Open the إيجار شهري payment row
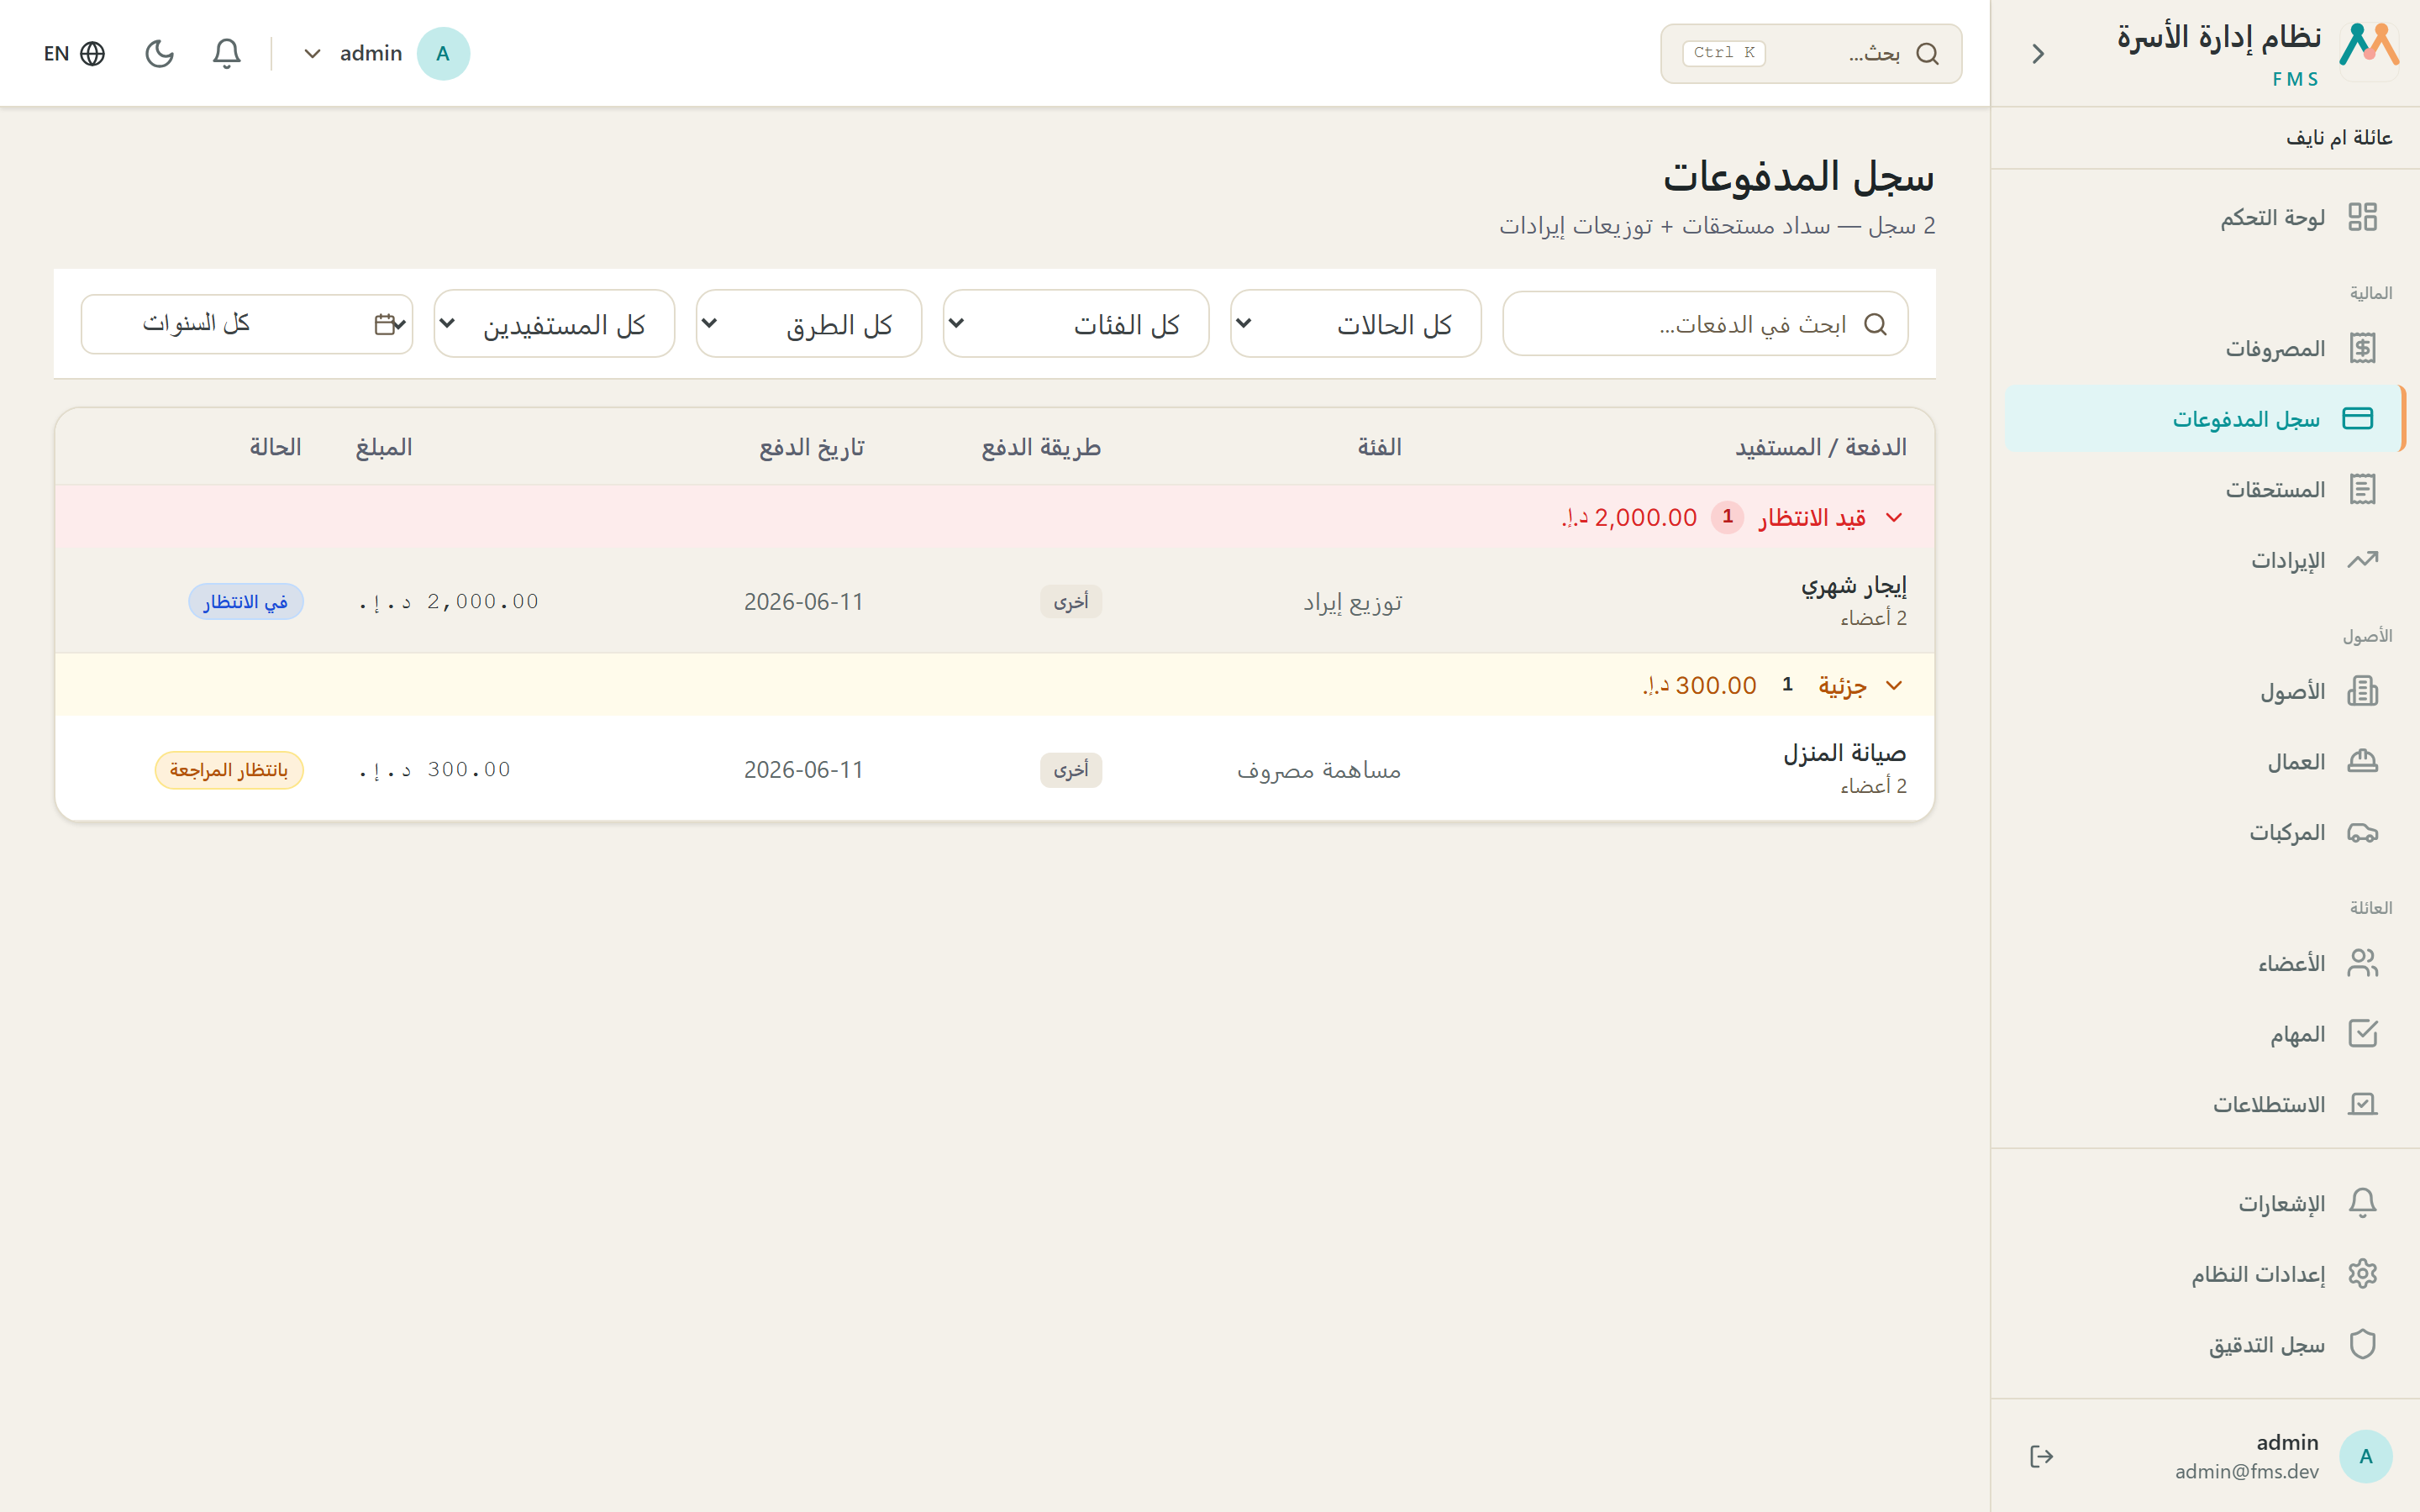The image size is (2420, 1512). tap(995, 601)
